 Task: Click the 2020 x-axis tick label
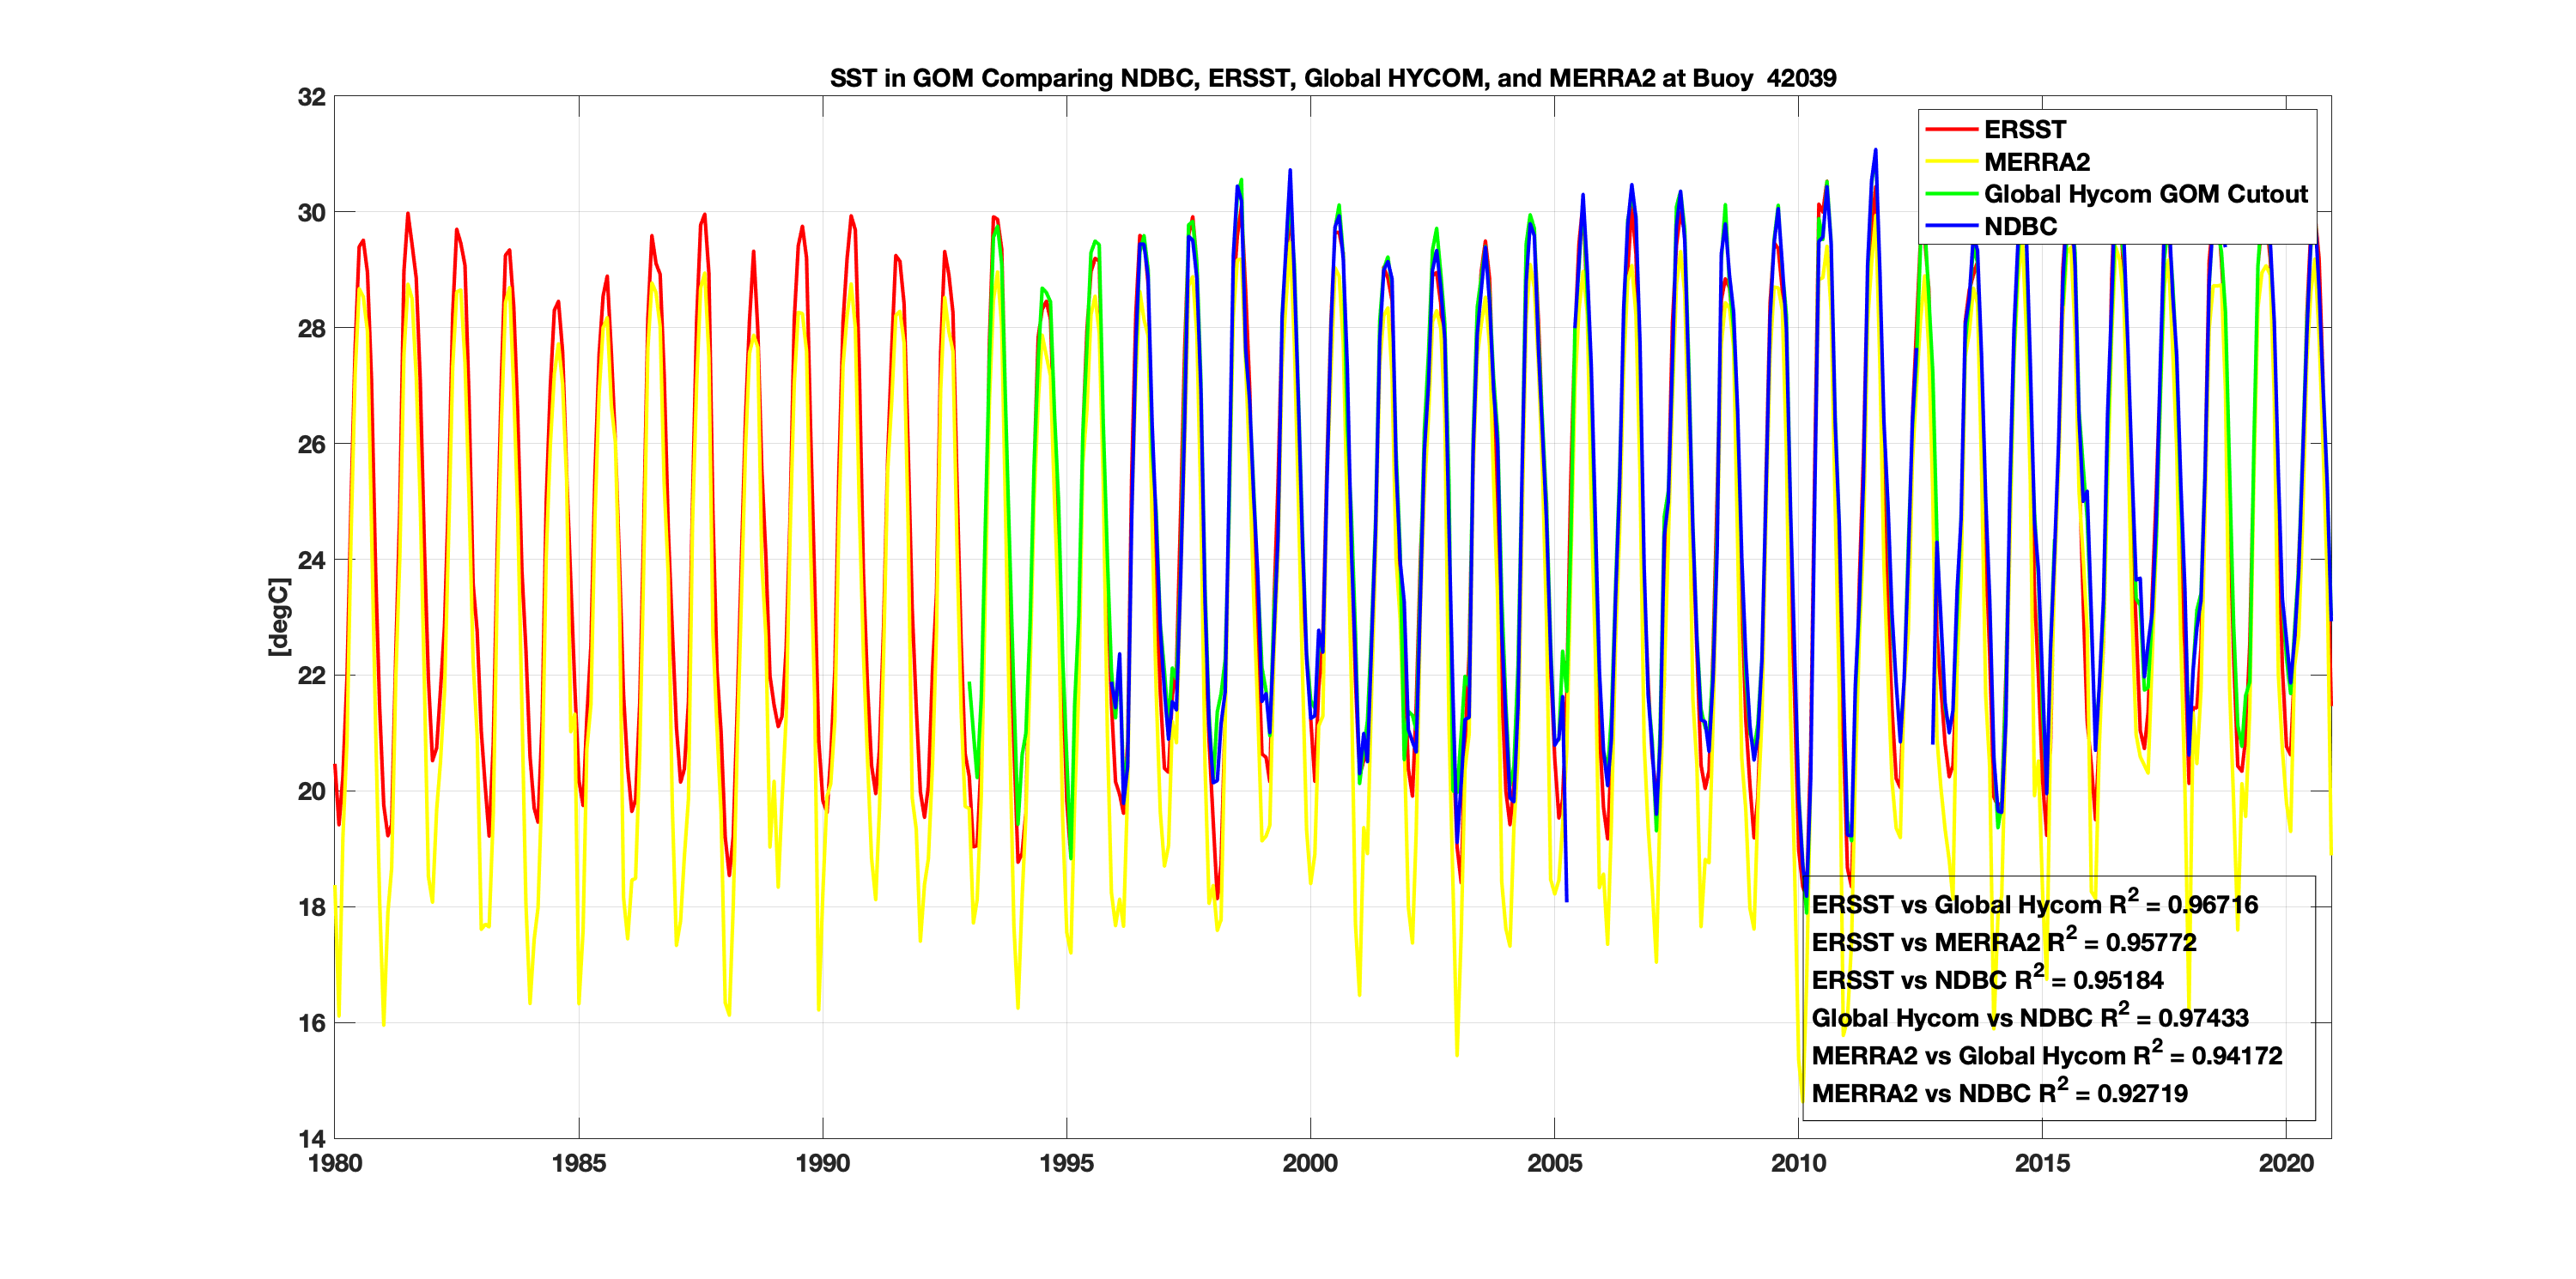(x=2286, y=1163)
